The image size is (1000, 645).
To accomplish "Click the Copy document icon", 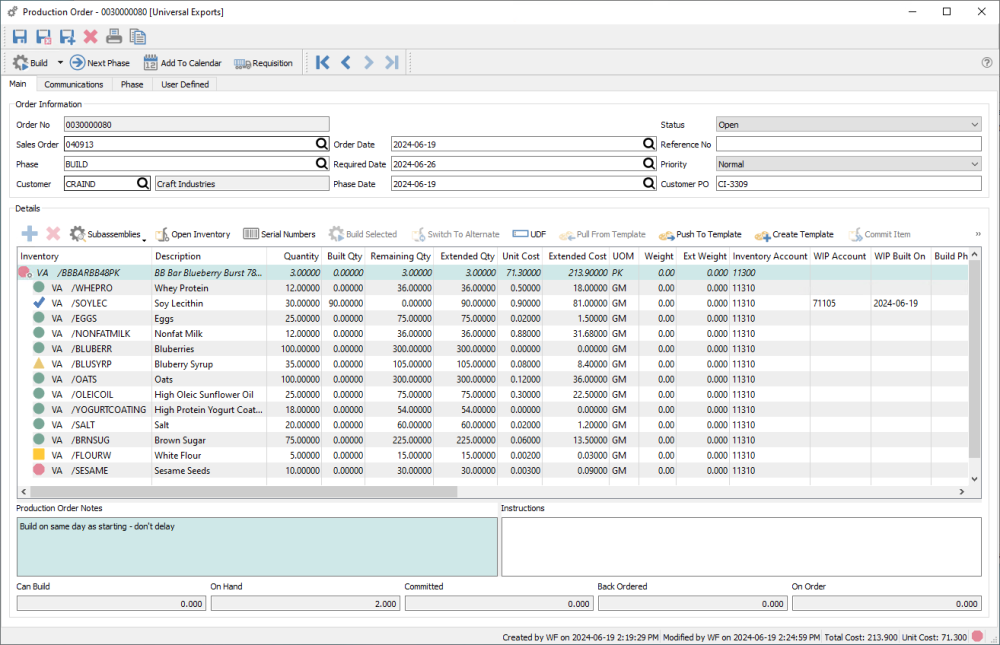I will 138,37.
